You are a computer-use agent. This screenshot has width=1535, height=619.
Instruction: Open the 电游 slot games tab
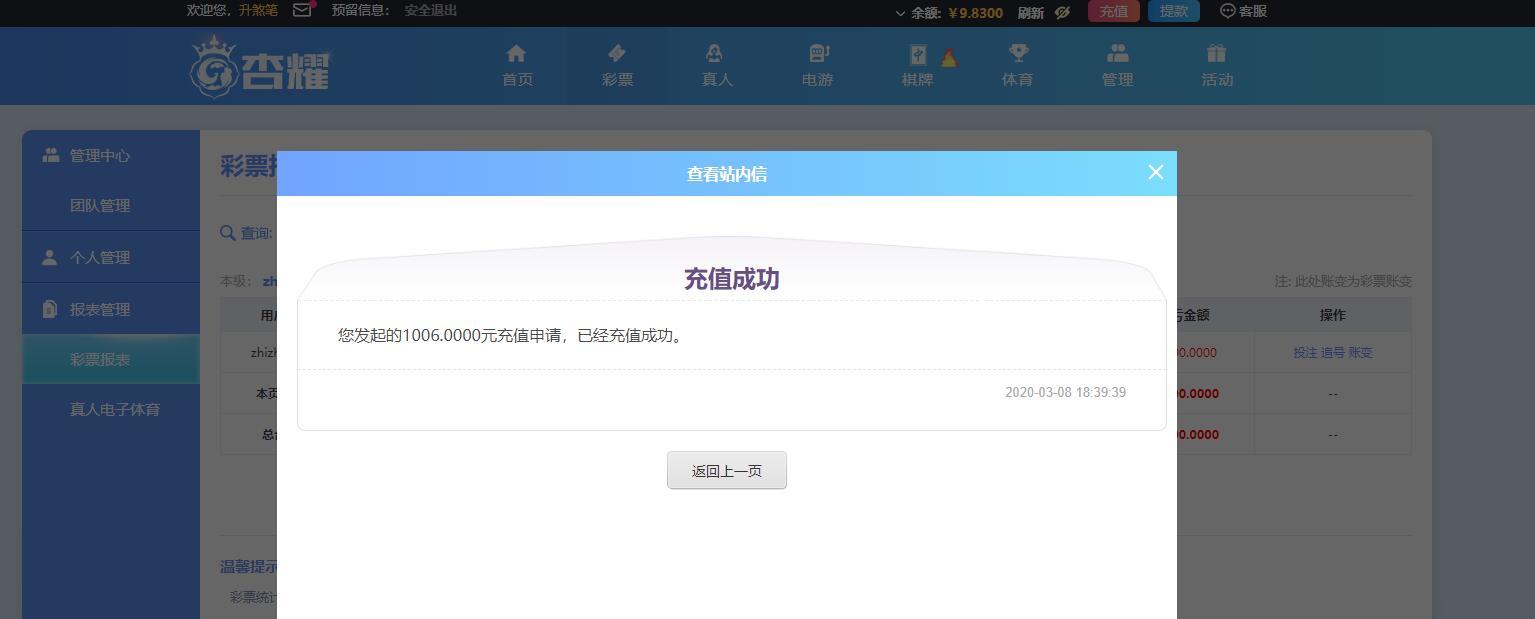(817, 66)
